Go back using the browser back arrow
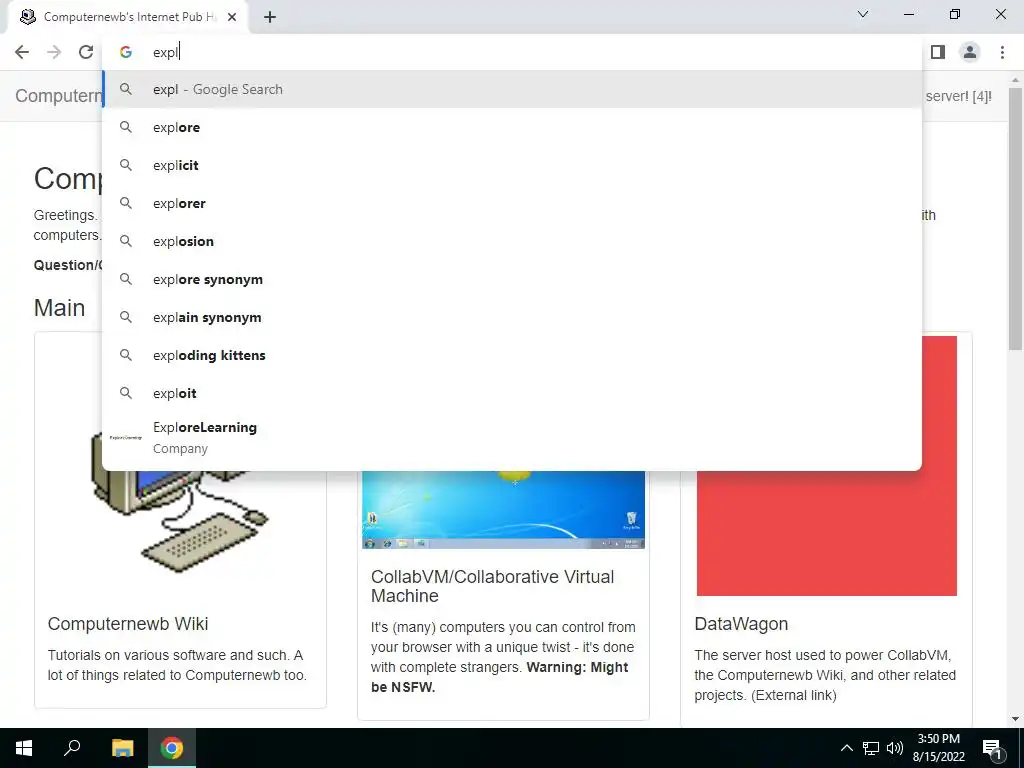The image size is (1024, 768). [22, 52]
